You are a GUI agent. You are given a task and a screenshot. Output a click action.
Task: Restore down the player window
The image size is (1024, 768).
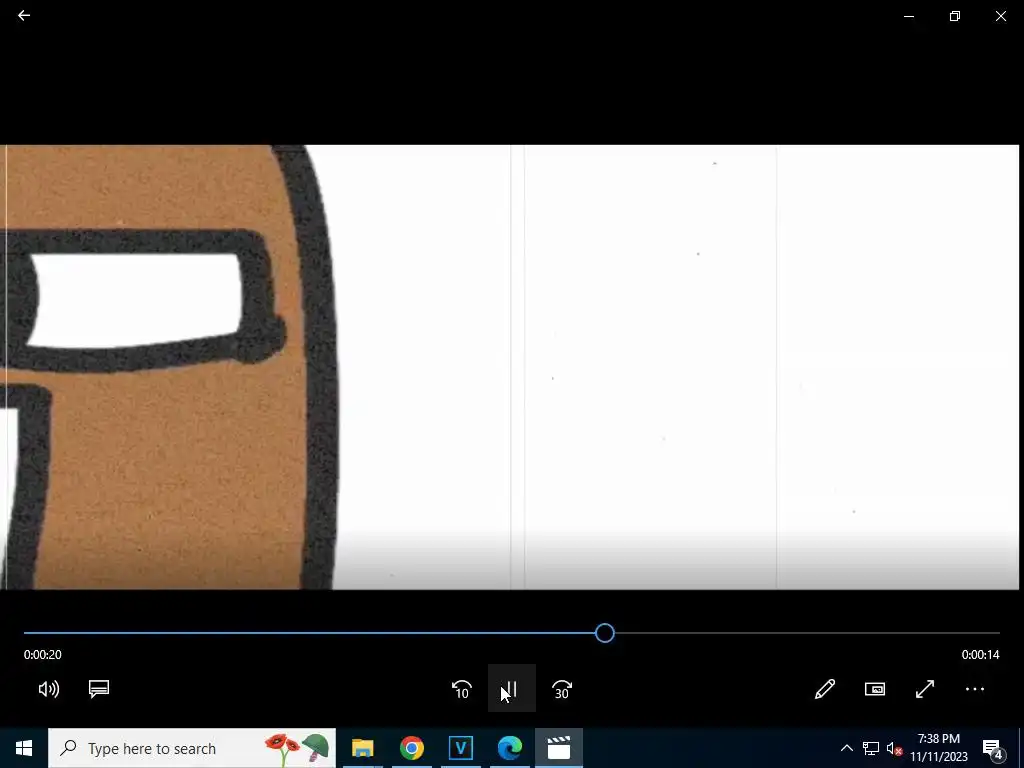(955, 16)
